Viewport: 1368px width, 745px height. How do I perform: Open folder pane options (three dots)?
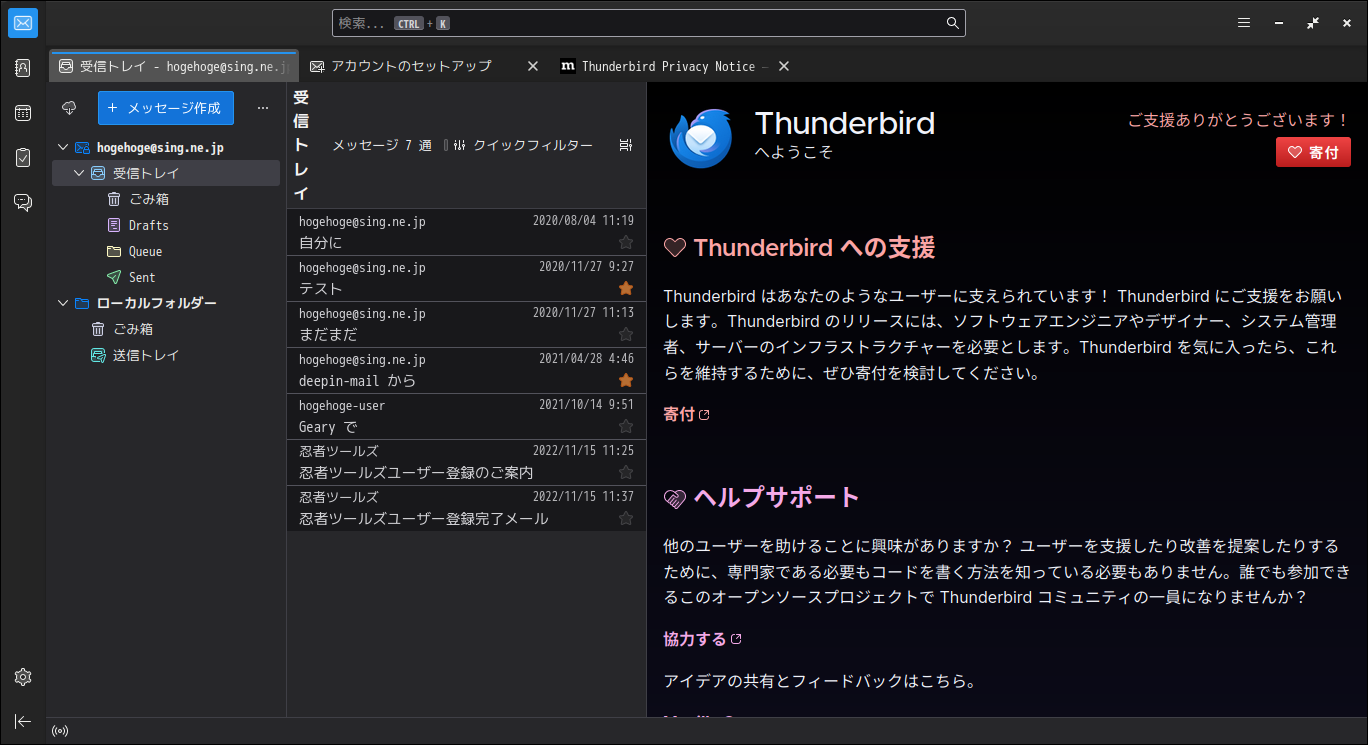(x=263, y=108)
